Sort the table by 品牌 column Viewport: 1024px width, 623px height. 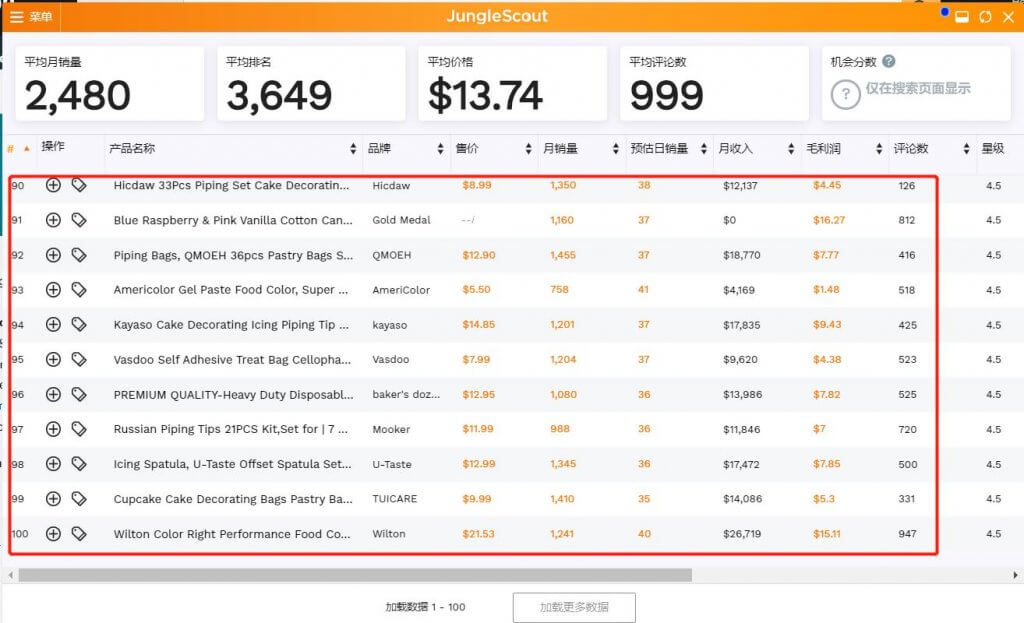coord(440,149)
